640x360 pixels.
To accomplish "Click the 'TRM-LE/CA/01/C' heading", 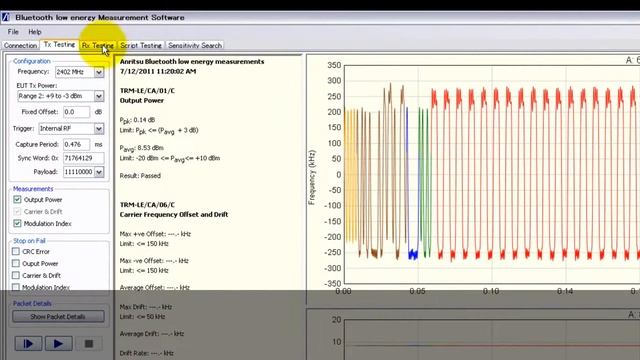I will tap(147, 91).
